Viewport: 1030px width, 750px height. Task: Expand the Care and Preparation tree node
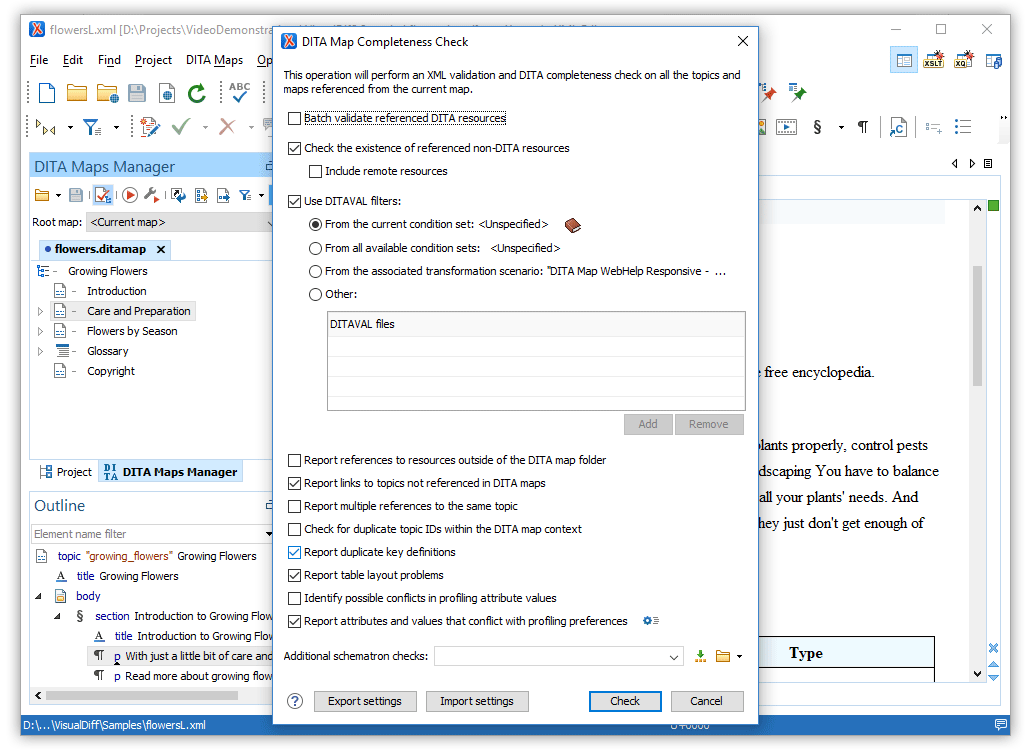(40, 311)
